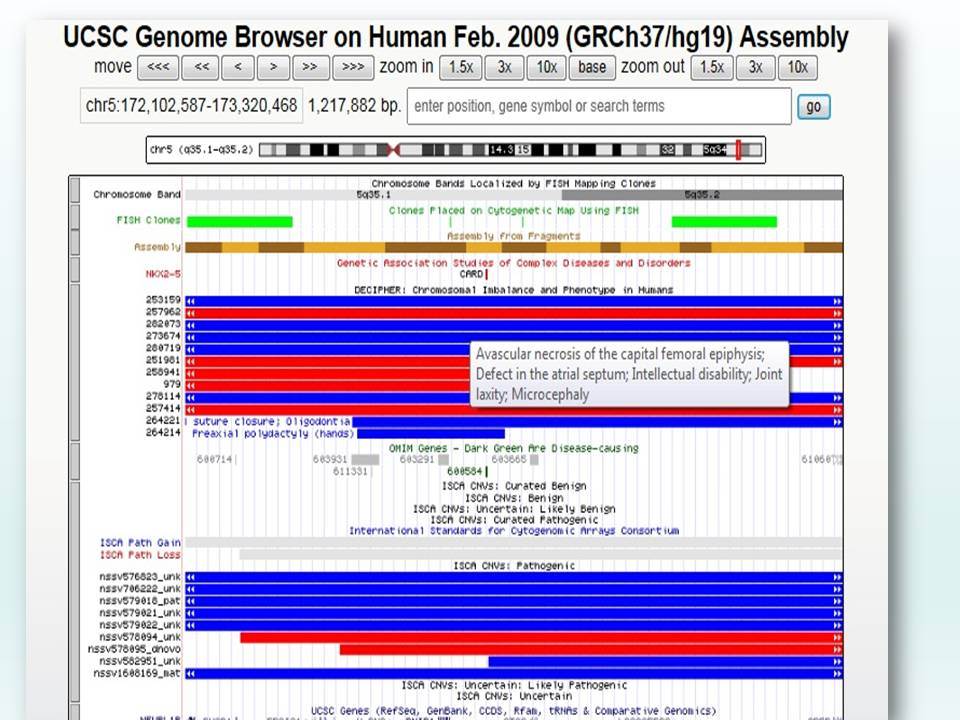Image resolution: width=960 pixels, height=720 pixels.
Task: Select ISCA variant nssv579018_pat
Action: (514, 601)
